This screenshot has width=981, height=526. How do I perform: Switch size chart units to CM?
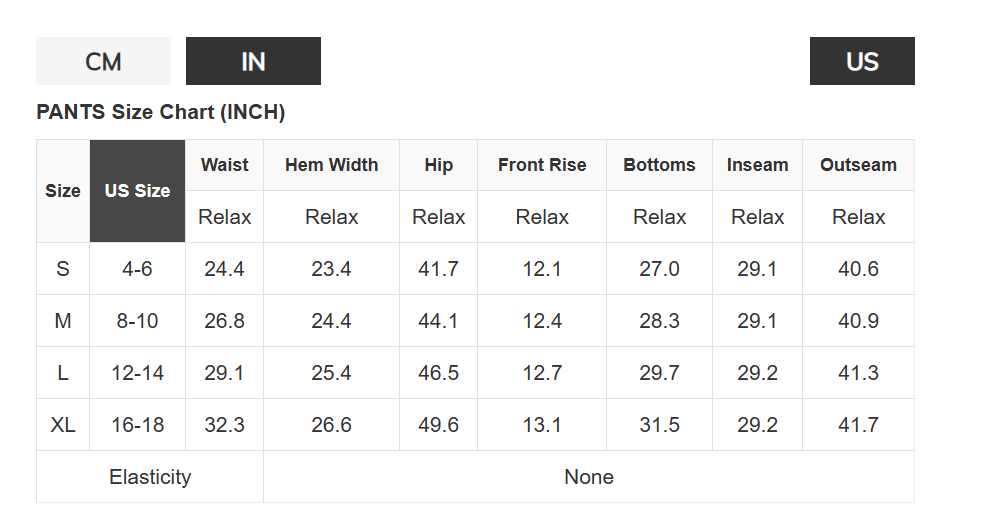coord(103,61)
